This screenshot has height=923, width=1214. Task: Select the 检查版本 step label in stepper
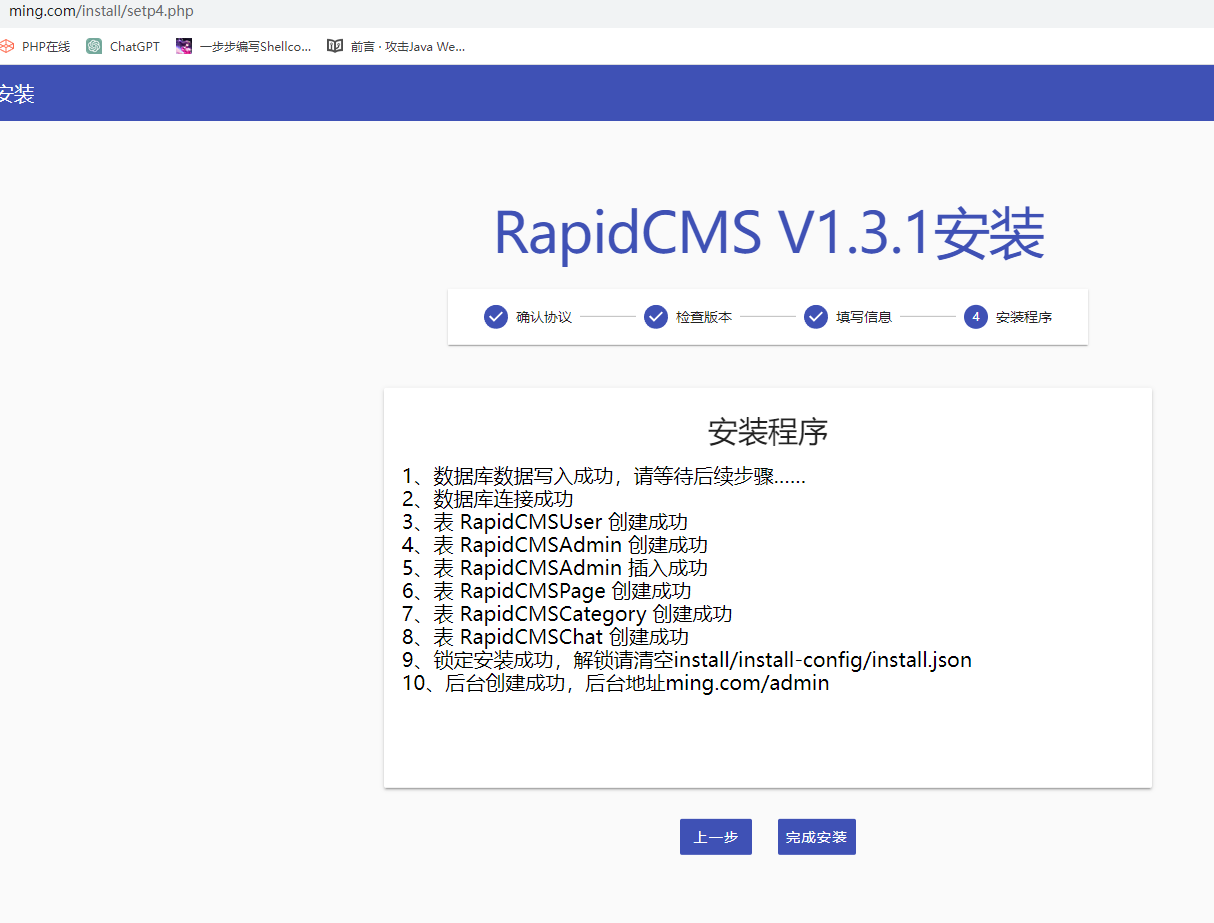(x=704, y=317)
